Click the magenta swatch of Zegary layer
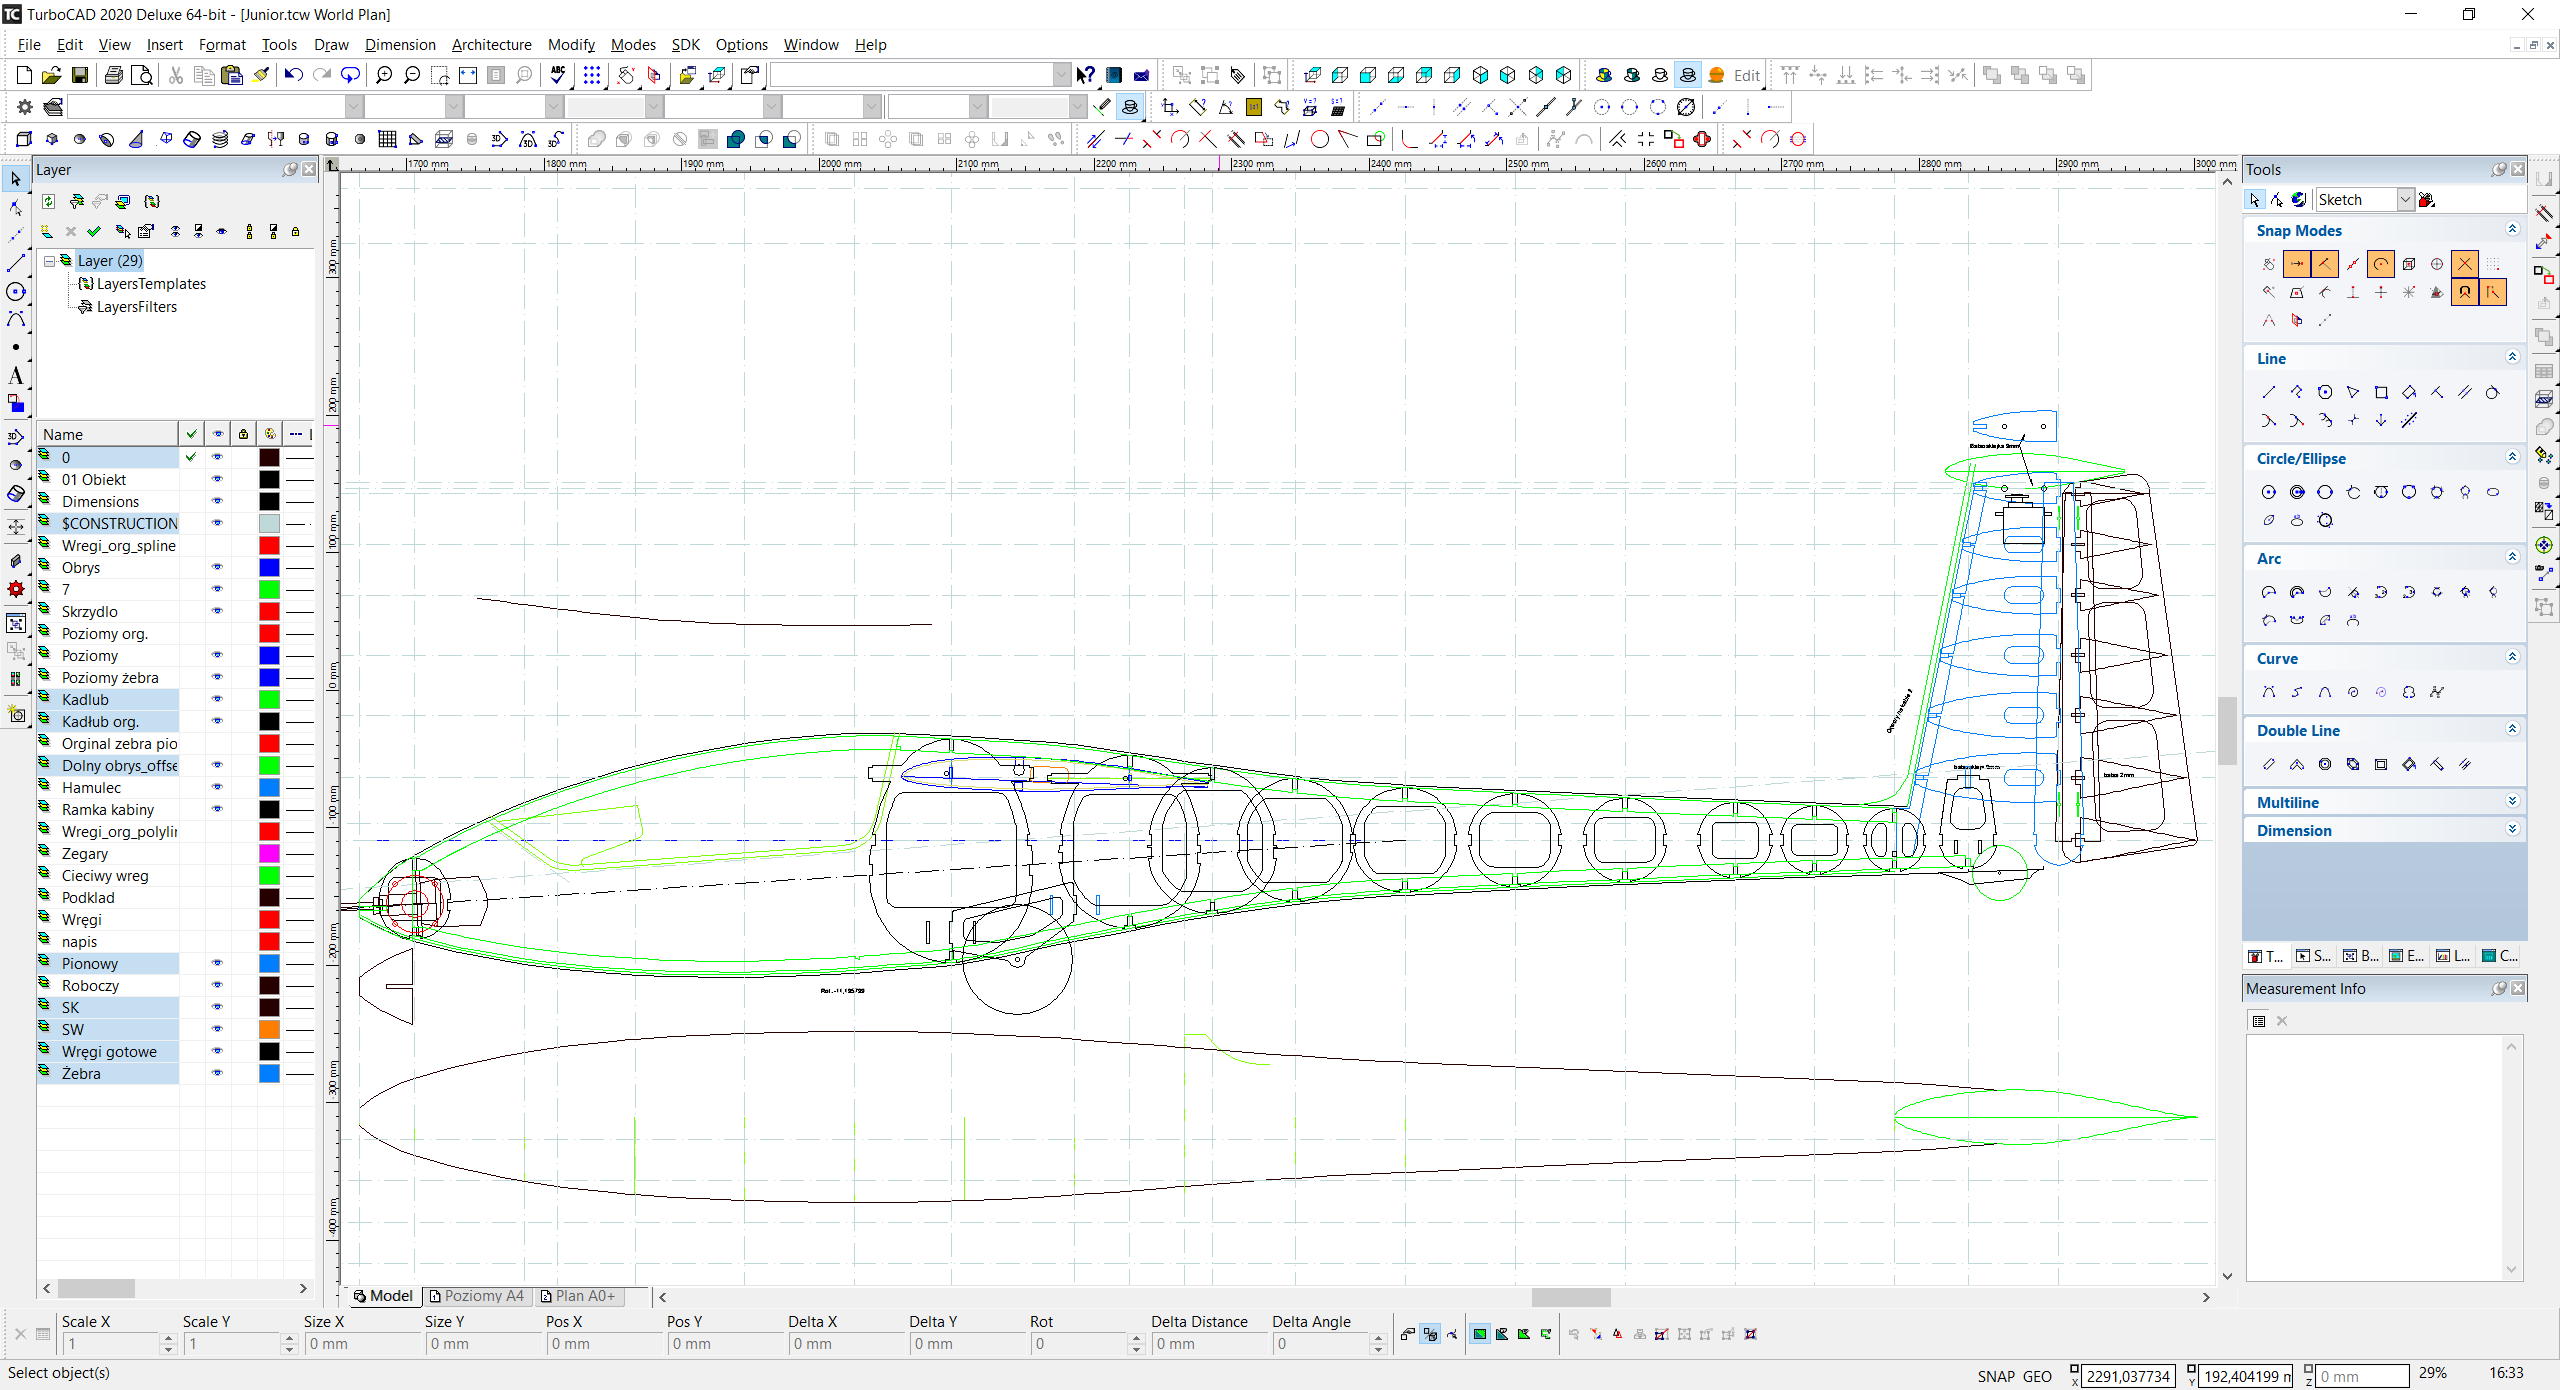The height and width of the screenshot is (1390, 2560). tap(269, 854)
